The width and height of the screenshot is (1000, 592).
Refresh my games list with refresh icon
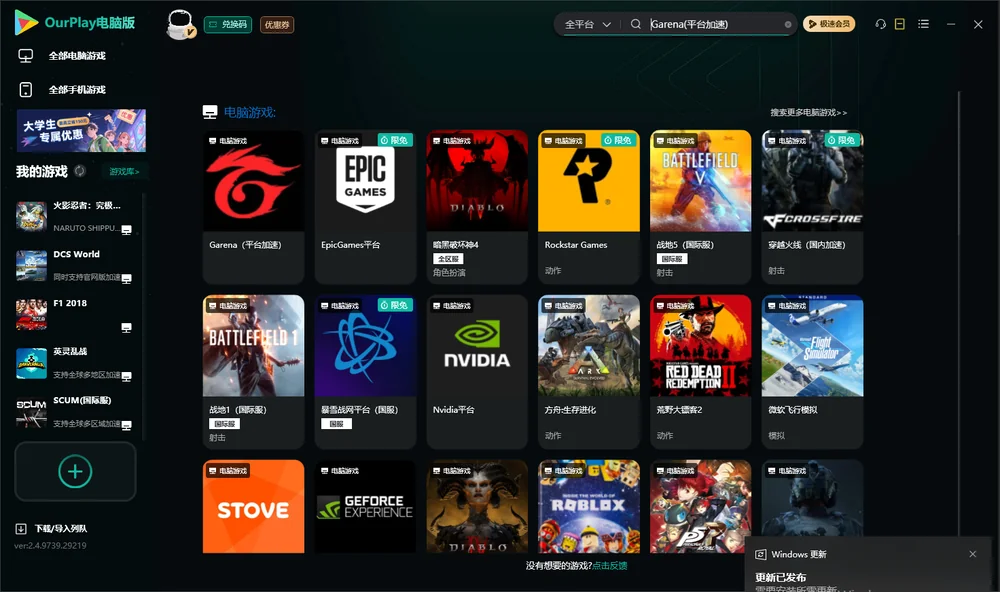click(x=80, y=171)
